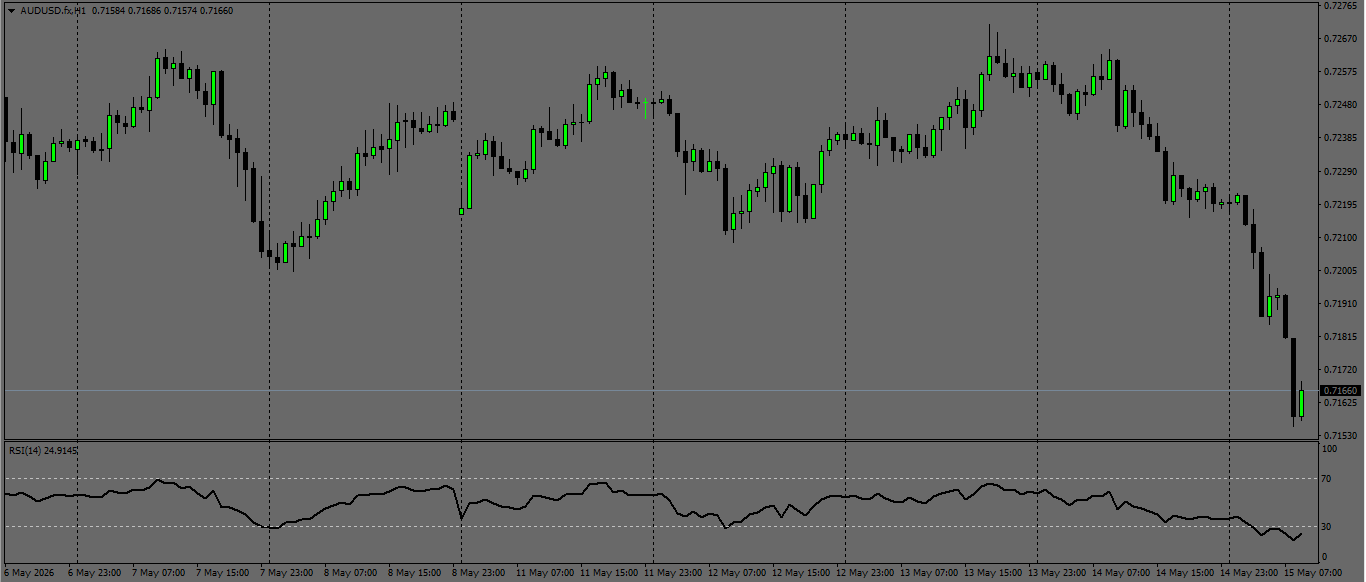Click the AUDUSD.fx,H1 chart title text
Viewport: 1366px width, 582px height.
54,10
